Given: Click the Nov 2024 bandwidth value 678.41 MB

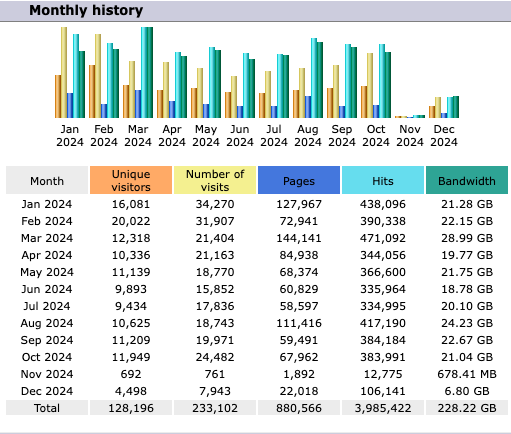Looking at the screenshot, I should pyautogui.click(x=467, y=374).
